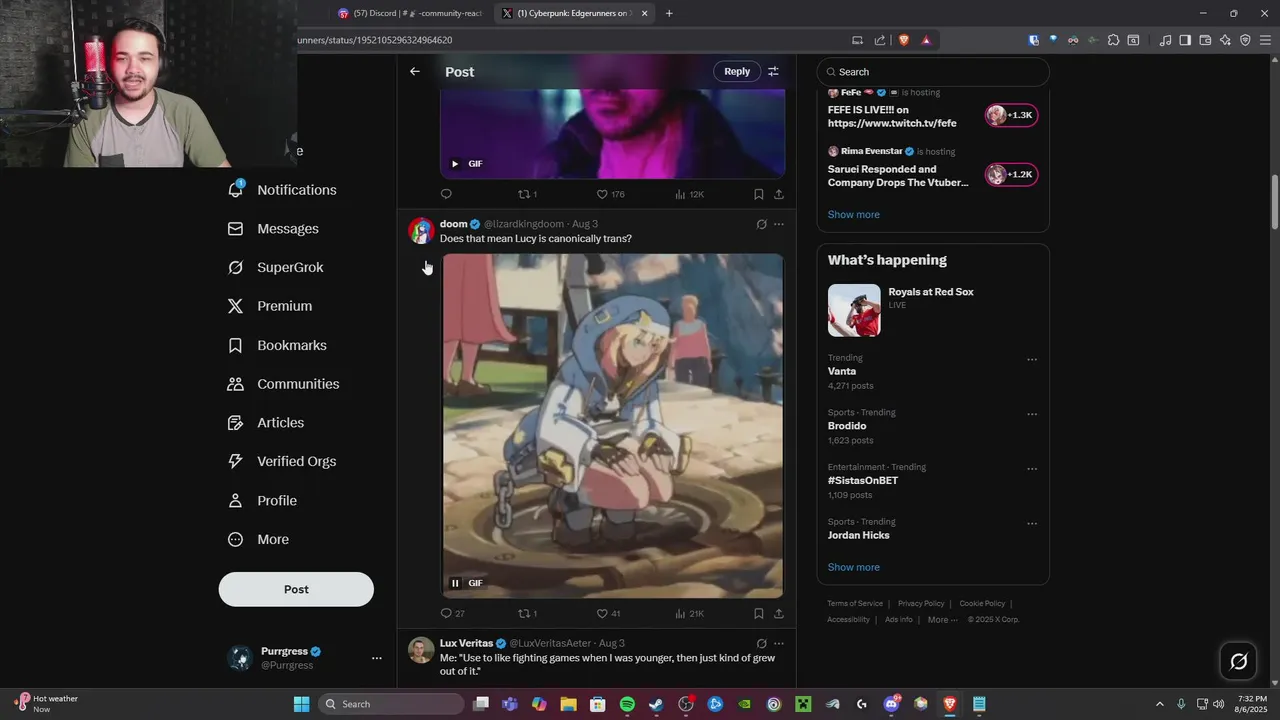Open the browser hamburger menu
This screenshot has width=1280, height=720.
tap(1265, 40)
